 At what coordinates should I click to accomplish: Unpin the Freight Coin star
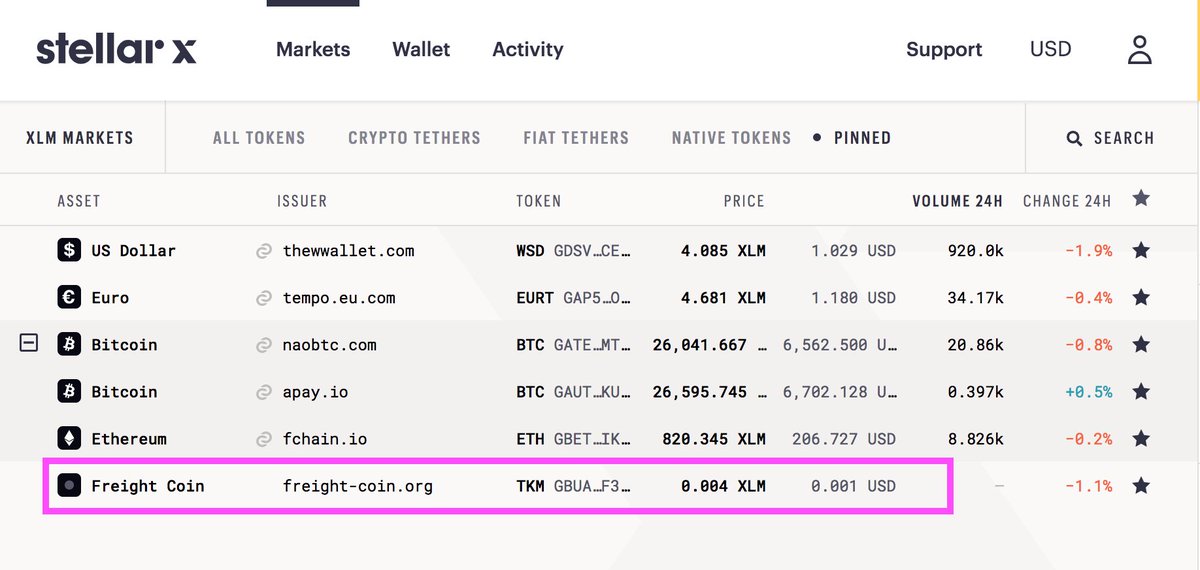[1141, 485]
